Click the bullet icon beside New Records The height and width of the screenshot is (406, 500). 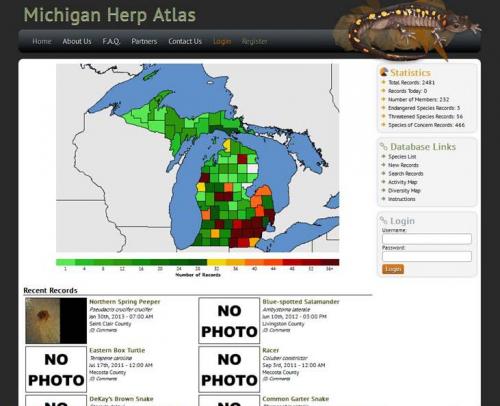[x=383, y=165]
